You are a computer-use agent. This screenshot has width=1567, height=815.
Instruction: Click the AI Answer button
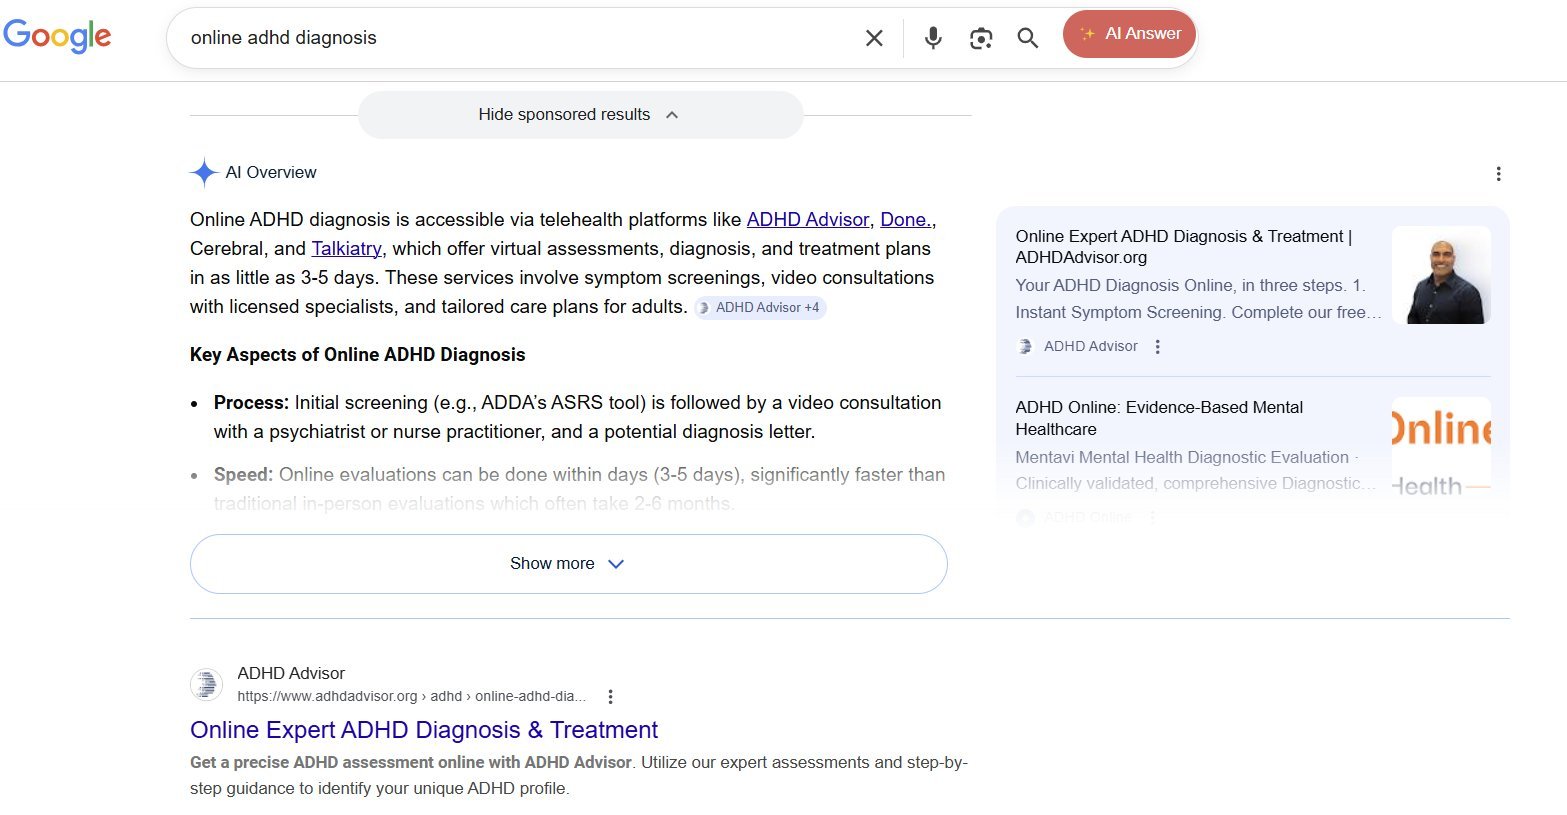coord(1129,32)
